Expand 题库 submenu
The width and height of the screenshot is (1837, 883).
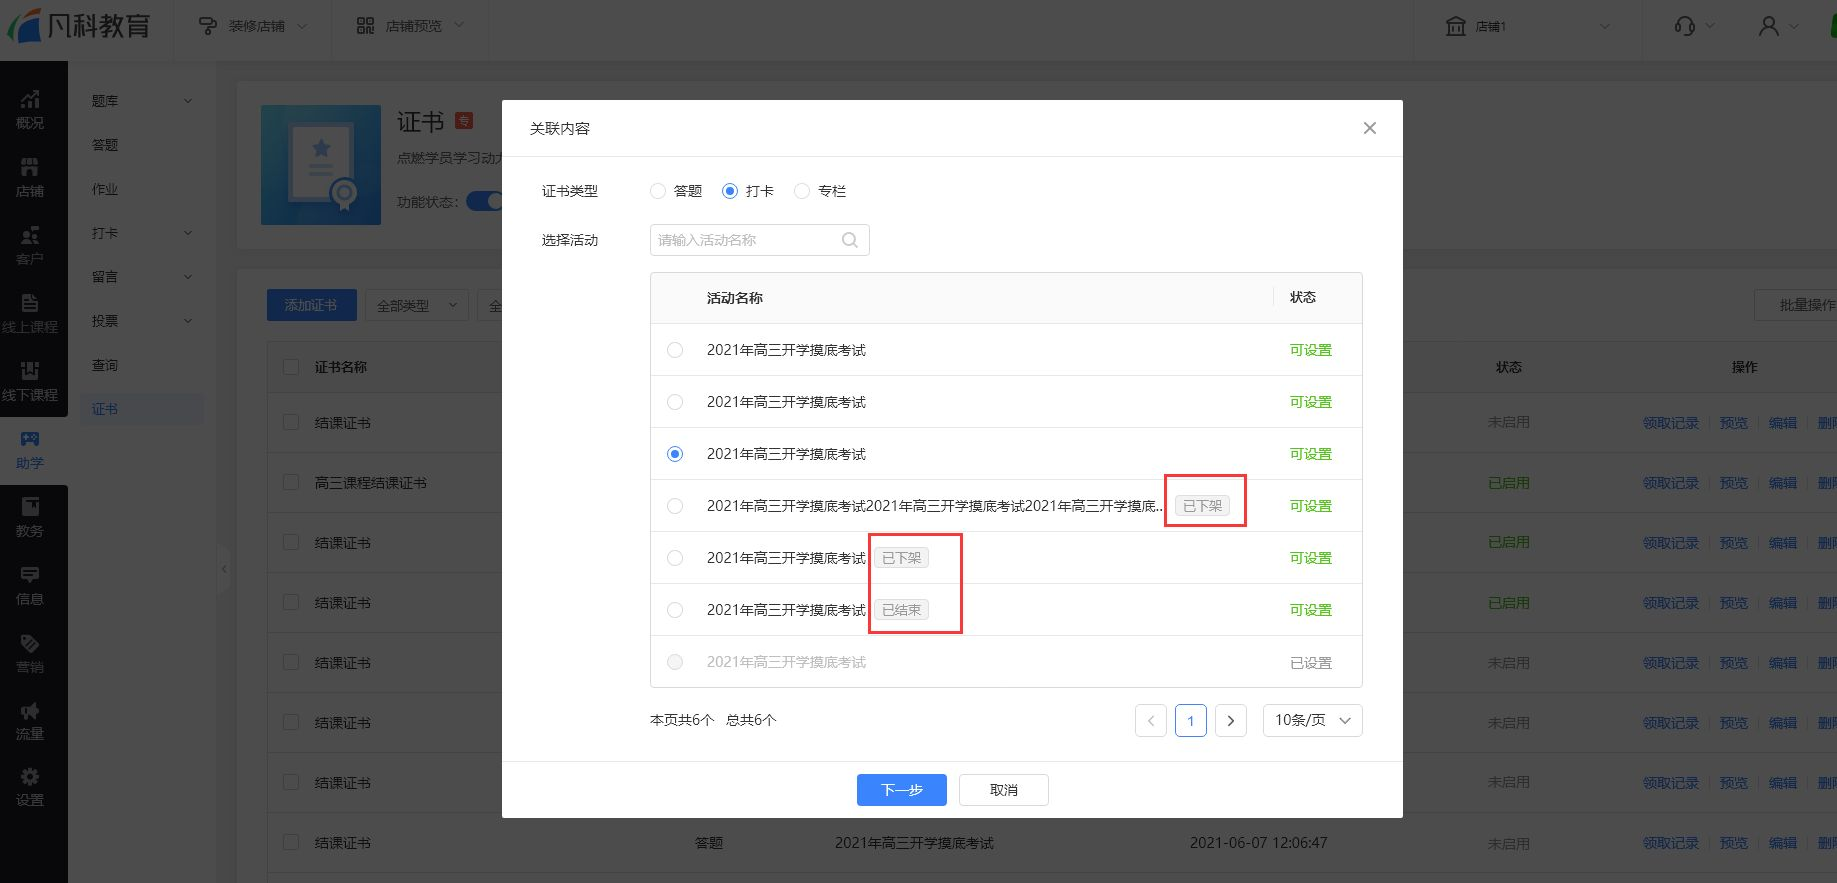pyautogui.click(x=188, y=101)
